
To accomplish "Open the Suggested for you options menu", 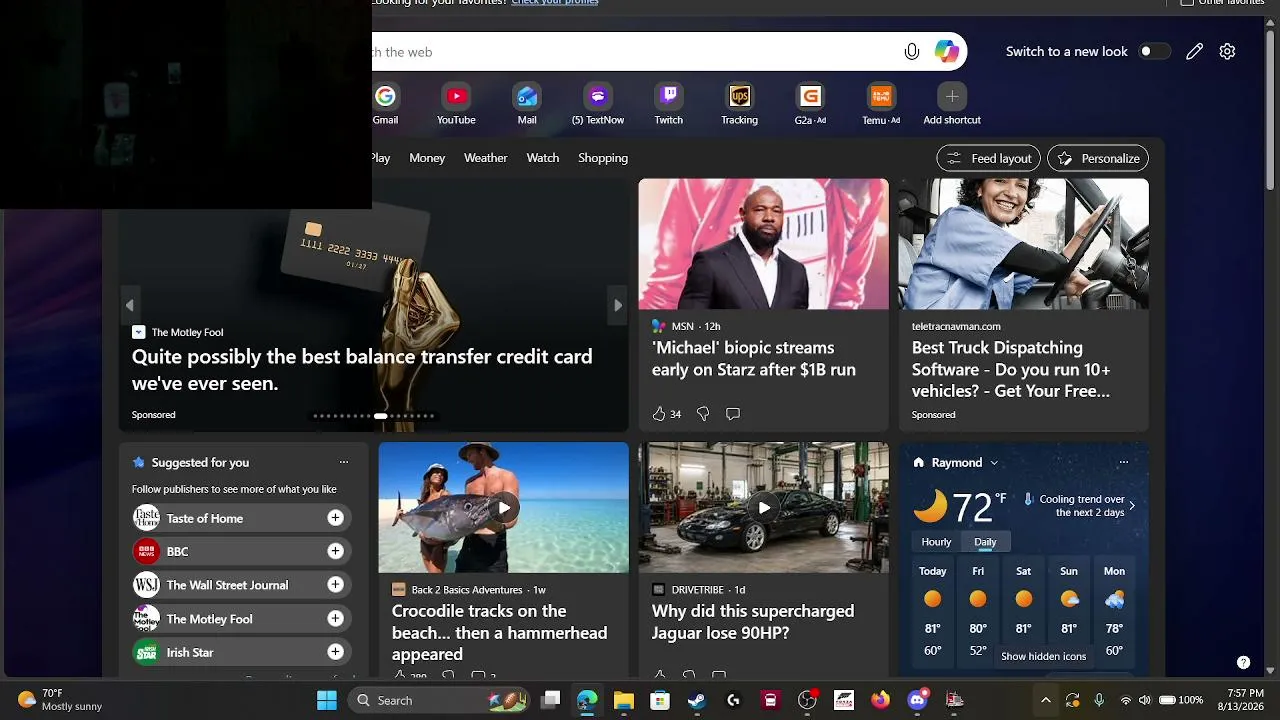I will tap(344, 462).
